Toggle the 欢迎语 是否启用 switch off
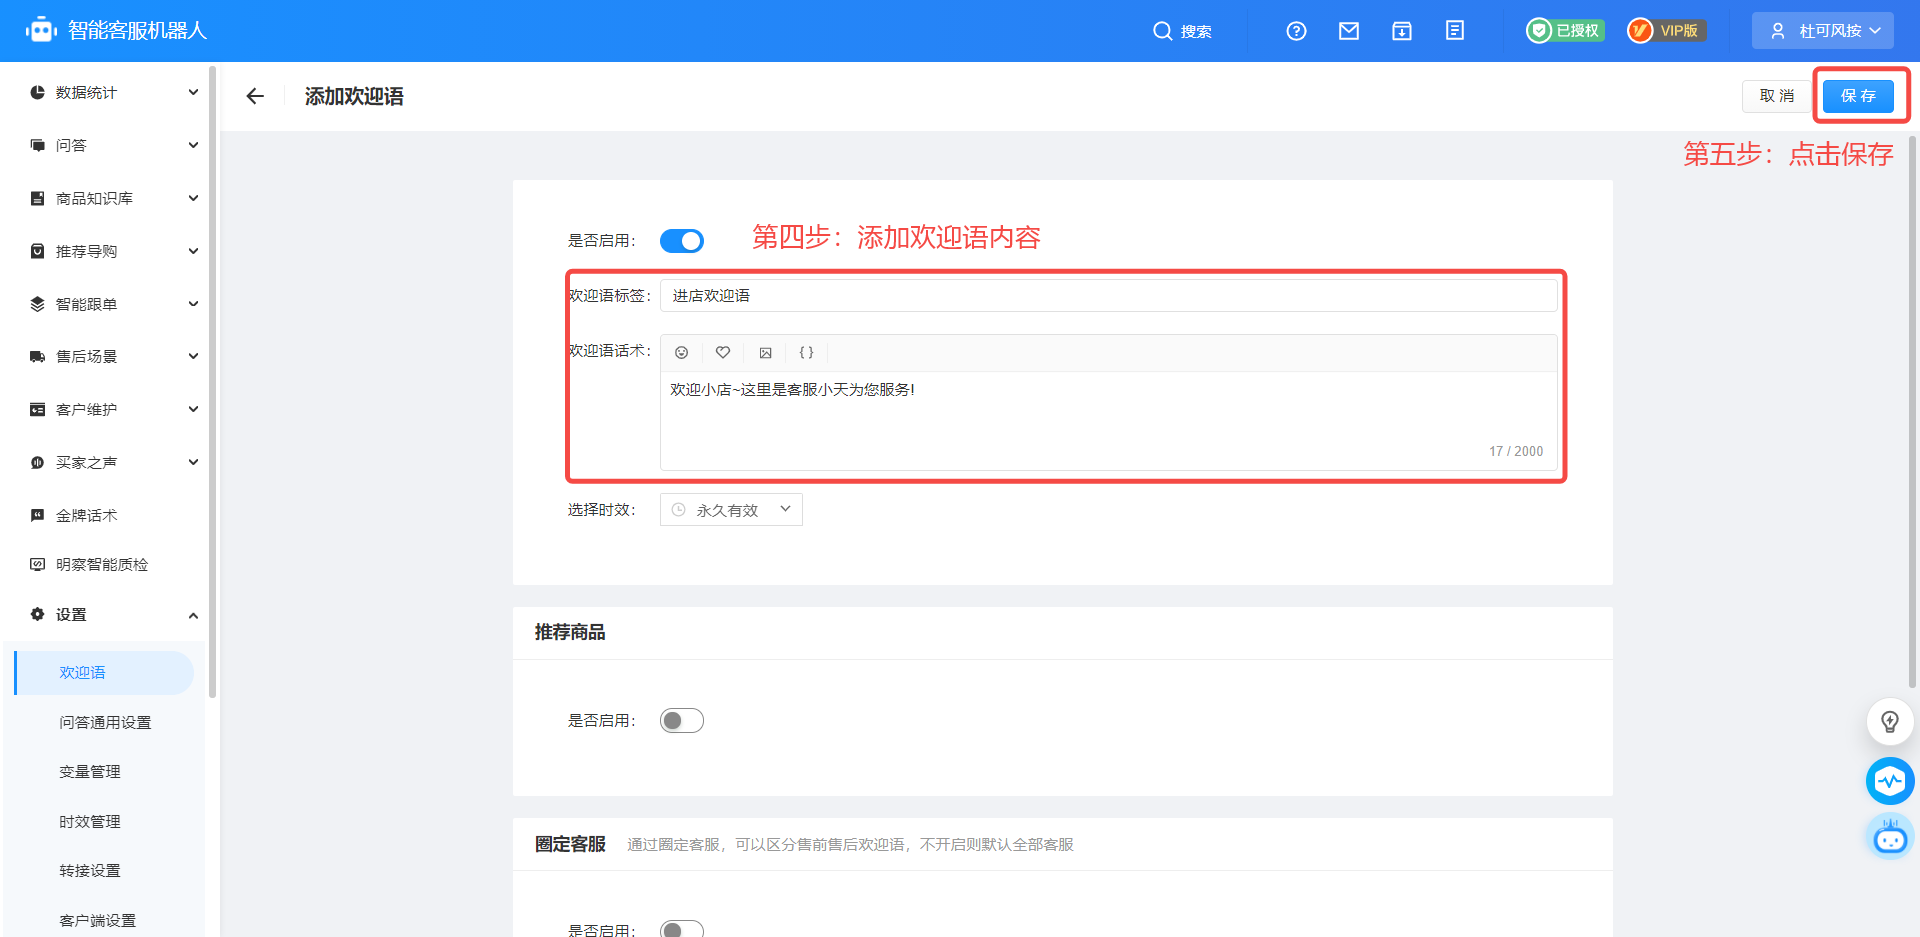Viewport: 1920px width, 937px height. point(682,241)
